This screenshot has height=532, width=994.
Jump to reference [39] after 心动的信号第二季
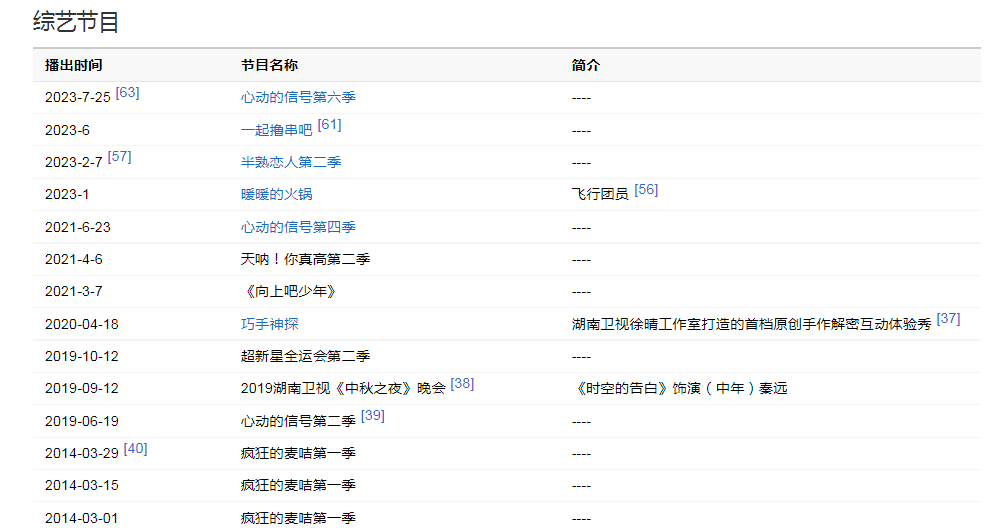(x=372, y=416)
